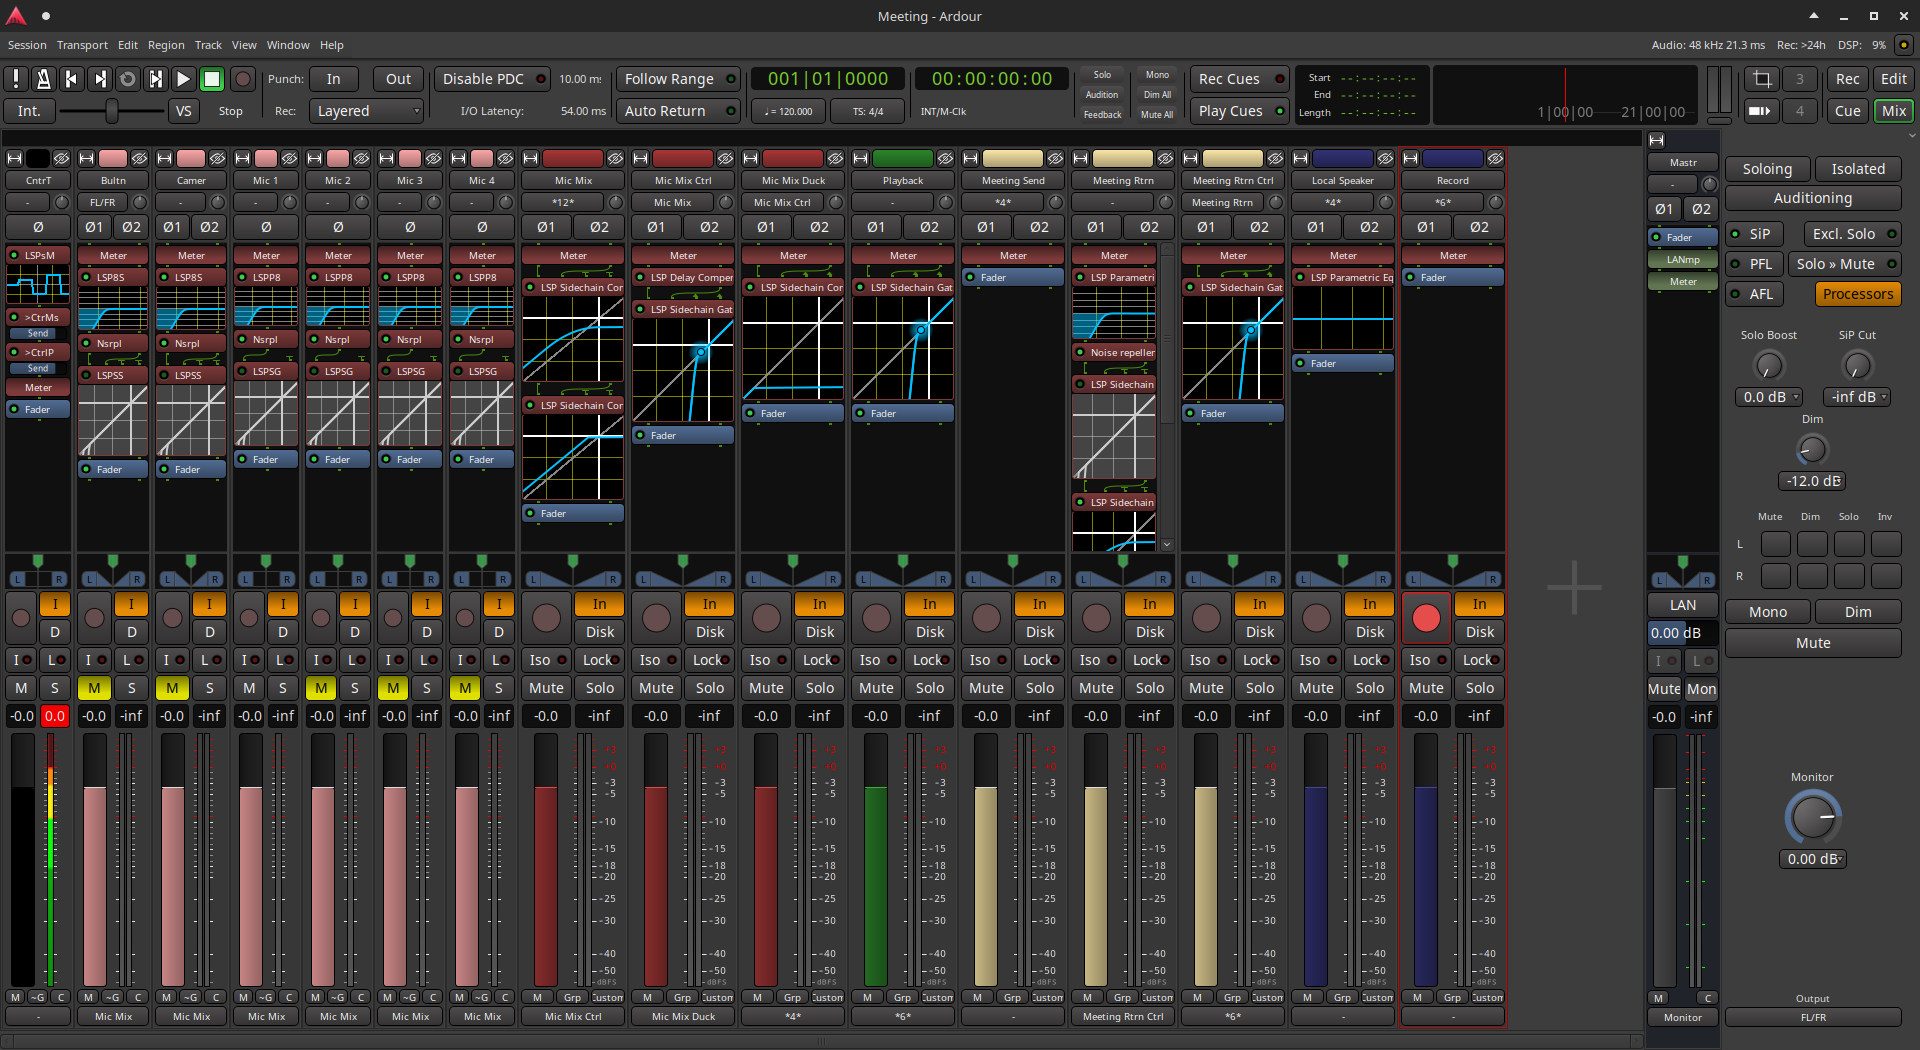Viewport: 1920px width, 1050px height.
Task: Open the Layered record mode dropdown
Action: [366, 111]
